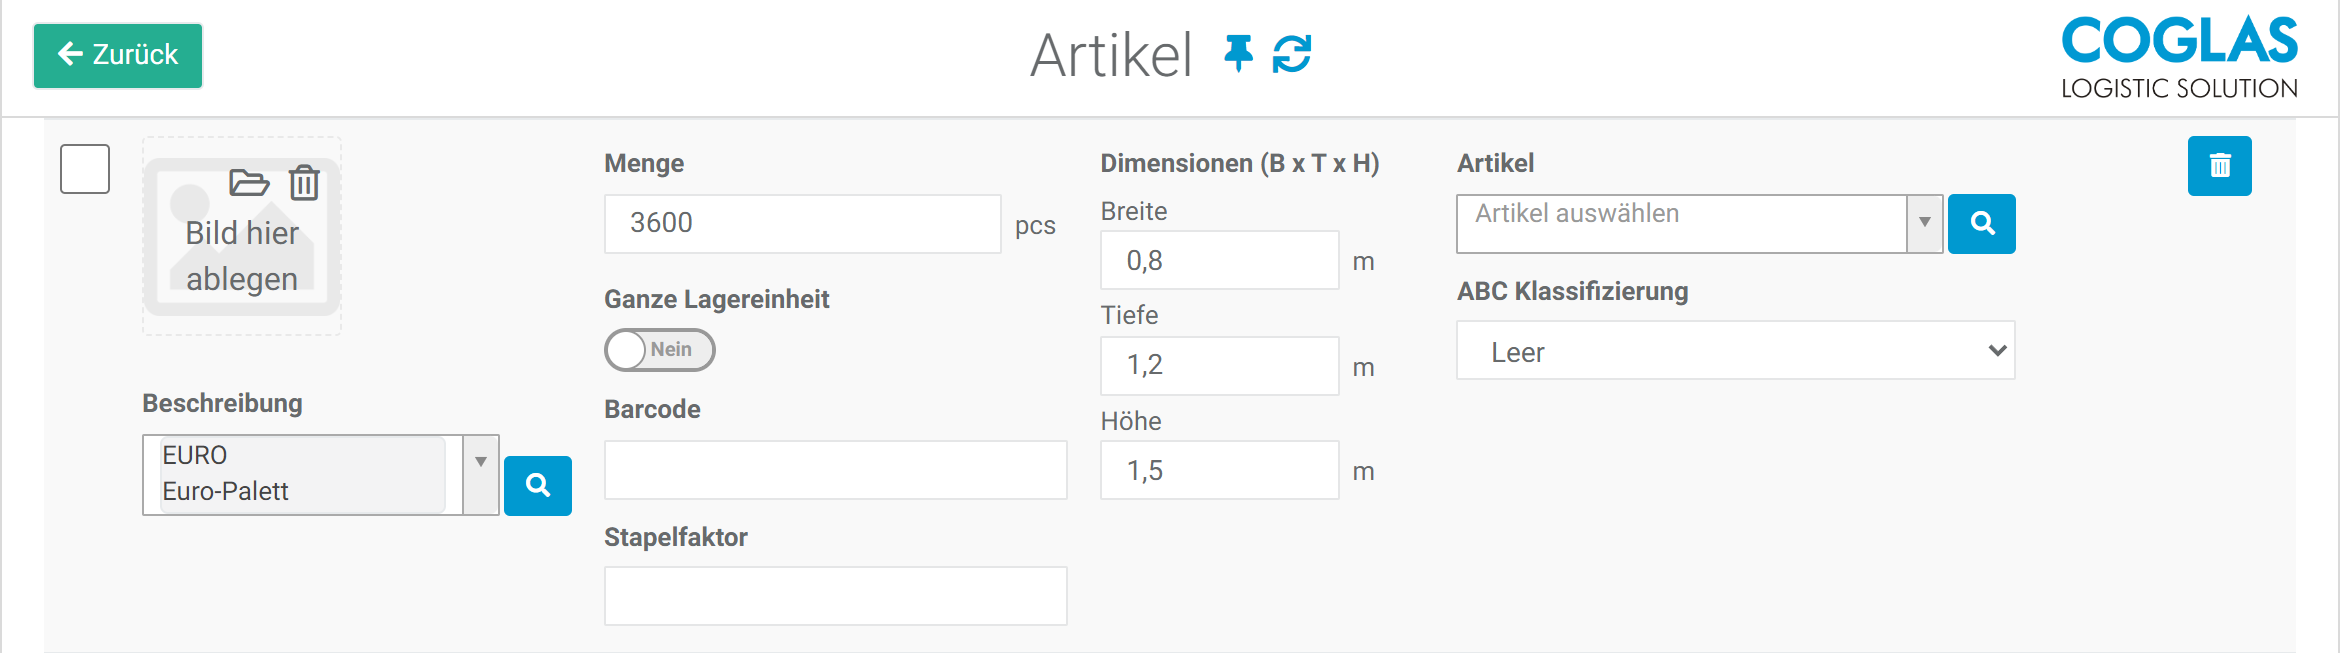Image resolution: width=2340 pixels, height=653 pixels.
Task: Click the Bild hier ablegen drop area
Action: coord(242,256)
